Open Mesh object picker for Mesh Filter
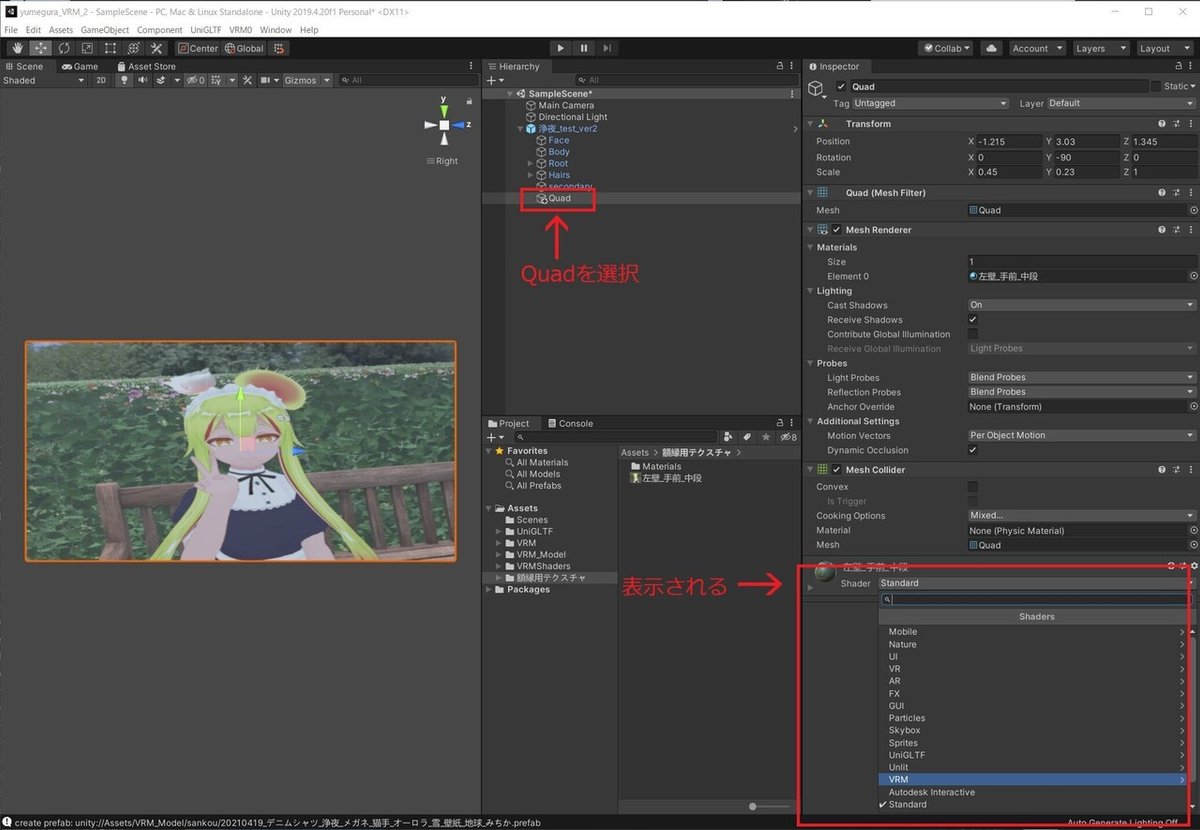The width and height of the screenshot is (1200, 830). click(x=1193, y=210)
